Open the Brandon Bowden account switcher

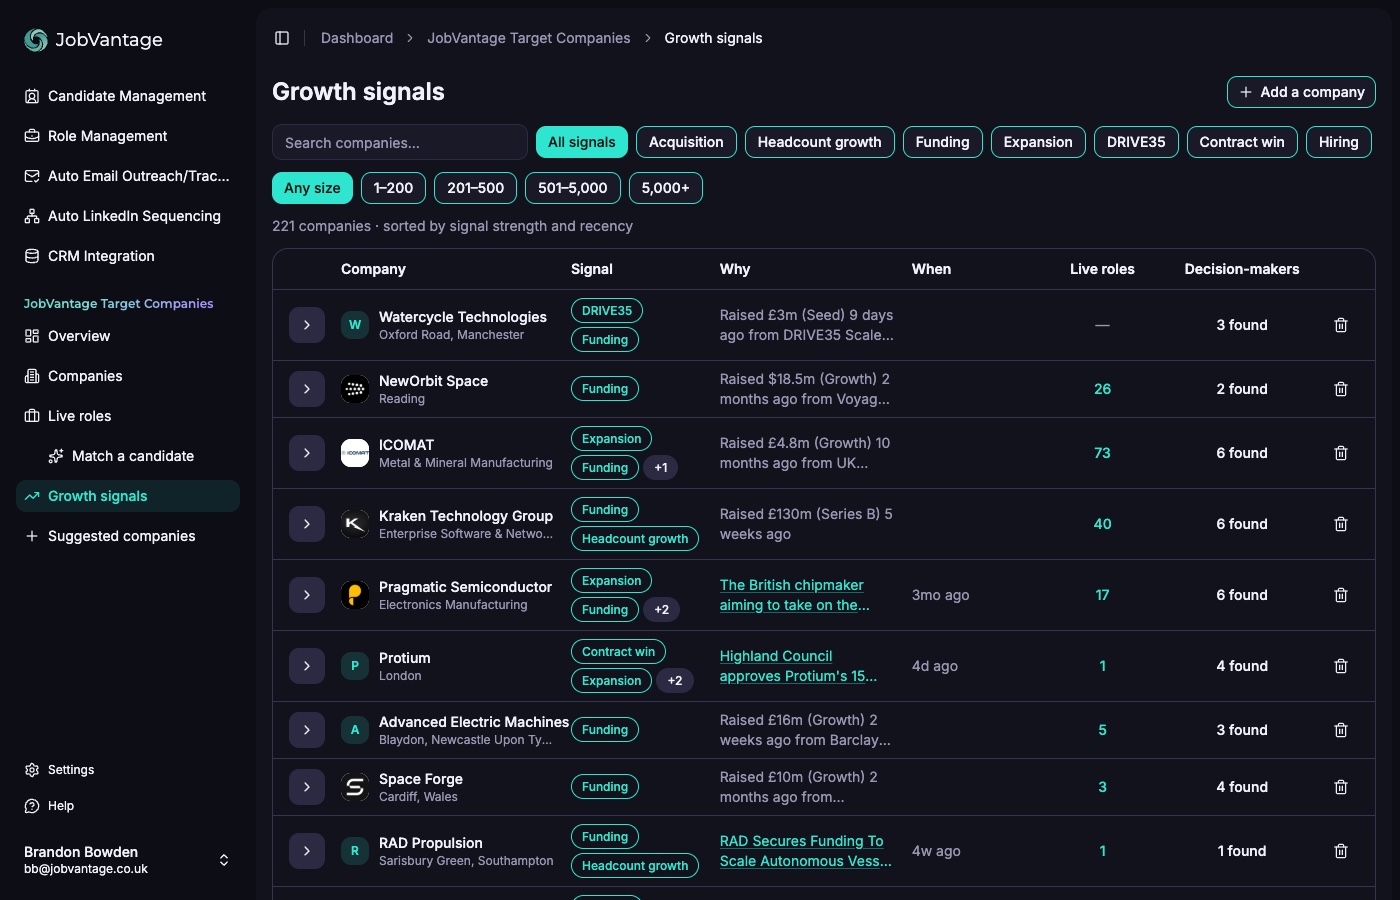tap(128, 860)
